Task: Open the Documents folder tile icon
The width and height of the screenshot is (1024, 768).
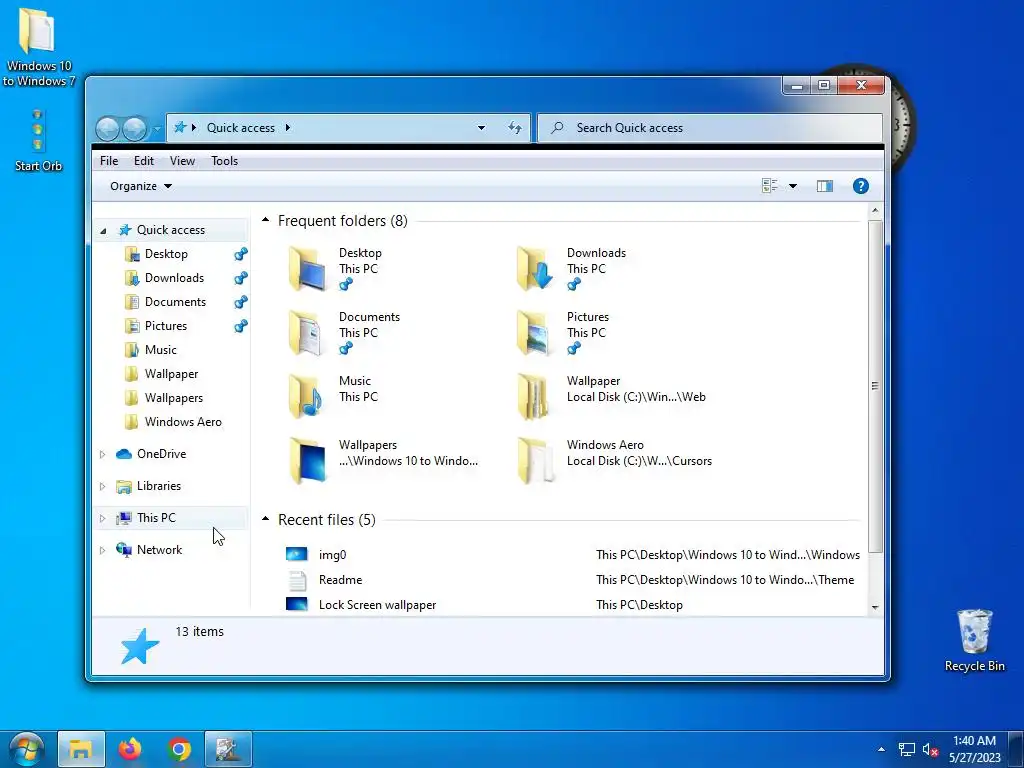Action: [x=307, y=332]
